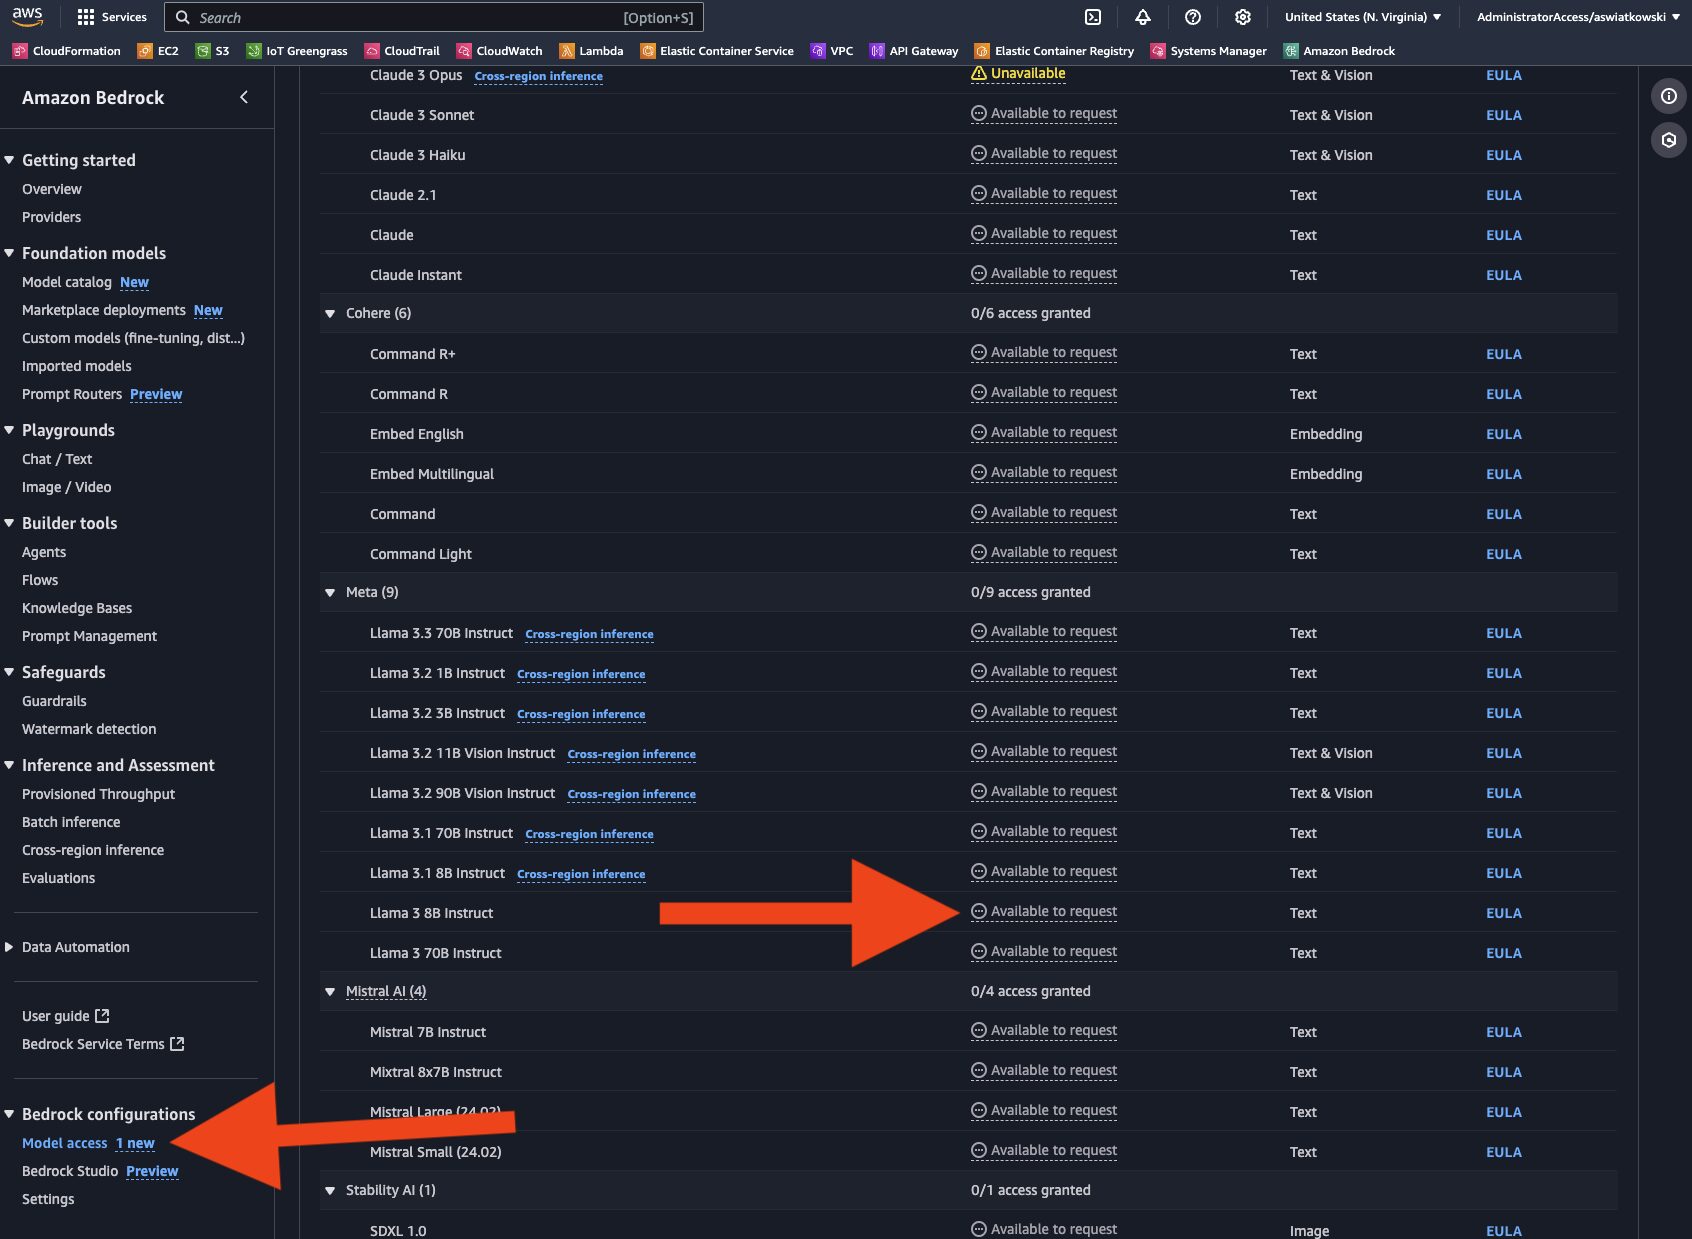Click Model access 1 new link
The width and height of the screenshot is (1692, 1239).
pos(65,1143)
